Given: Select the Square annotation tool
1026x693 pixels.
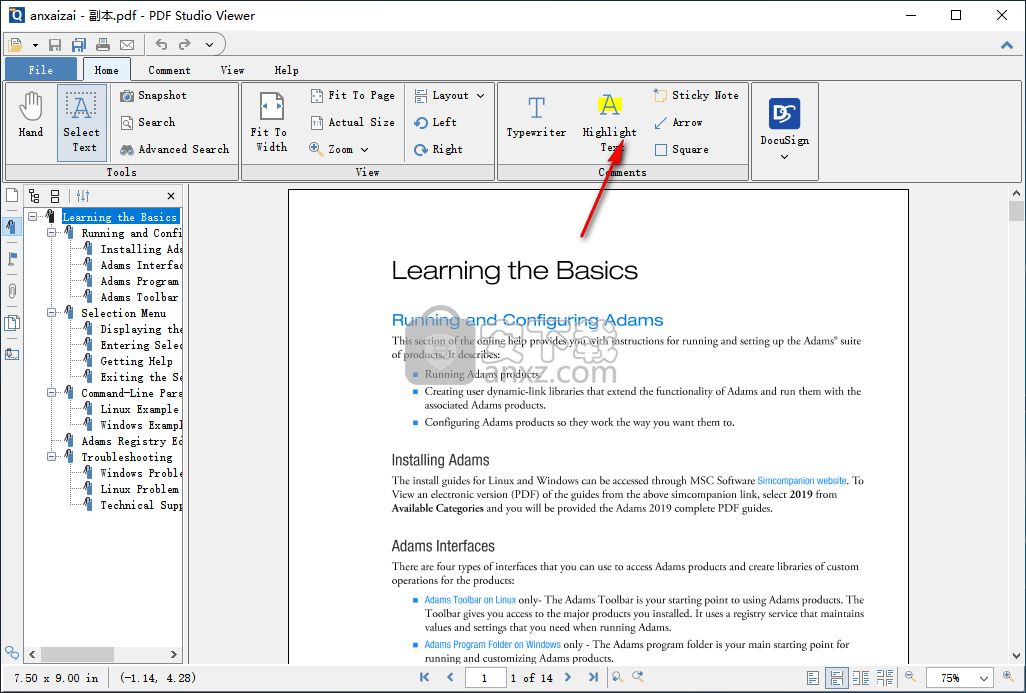Looking at the screenshot, I should pos(681,149).
